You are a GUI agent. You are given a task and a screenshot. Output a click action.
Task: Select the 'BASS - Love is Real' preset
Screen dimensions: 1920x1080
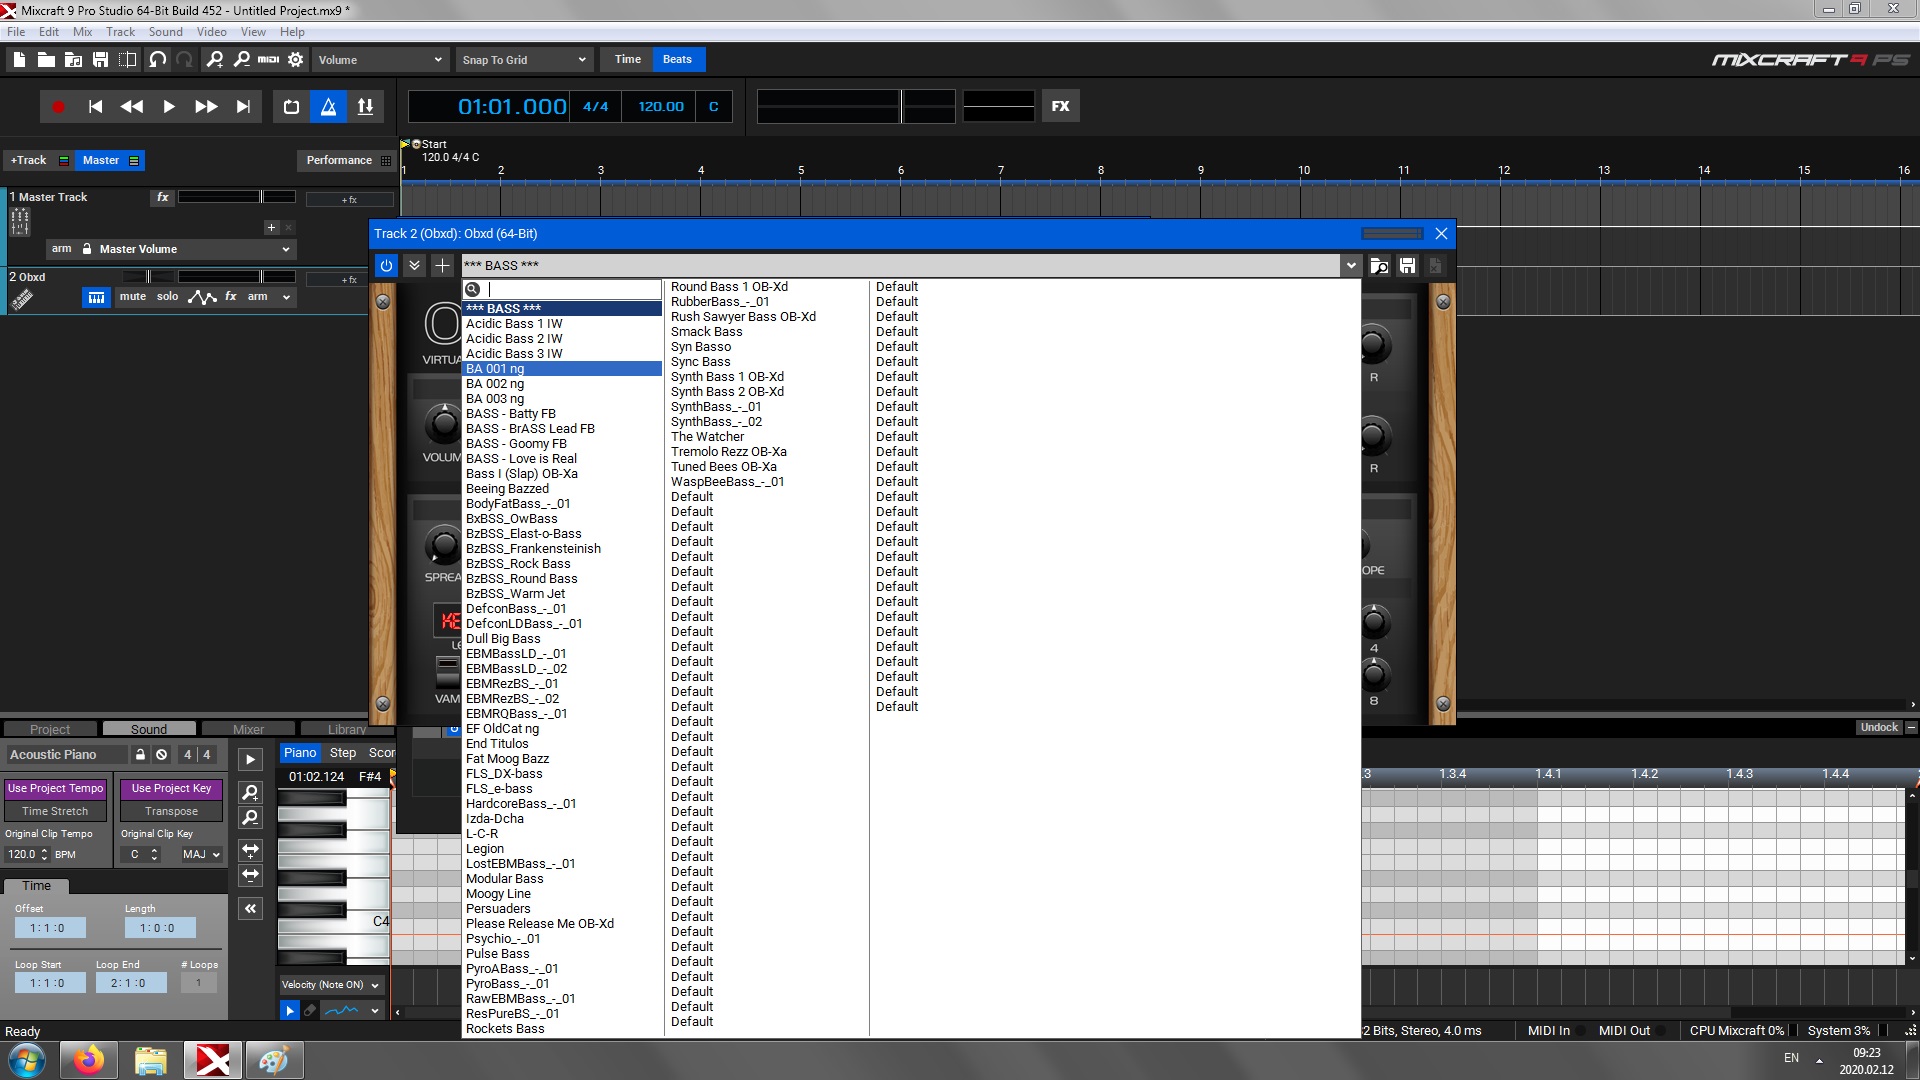coord(521,459)
